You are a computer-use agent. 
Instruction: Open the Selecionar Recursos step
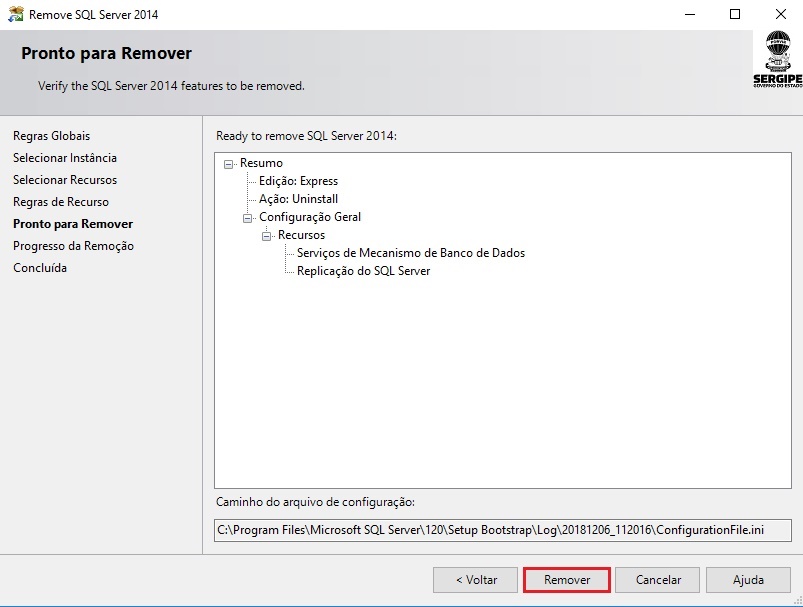point(64,180)
